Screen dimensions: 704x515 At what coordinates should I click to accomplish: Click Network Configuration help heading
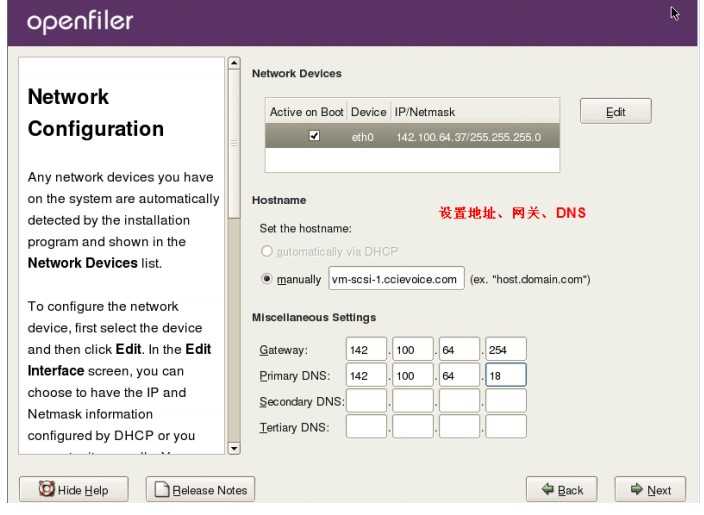tap(96, 112)
